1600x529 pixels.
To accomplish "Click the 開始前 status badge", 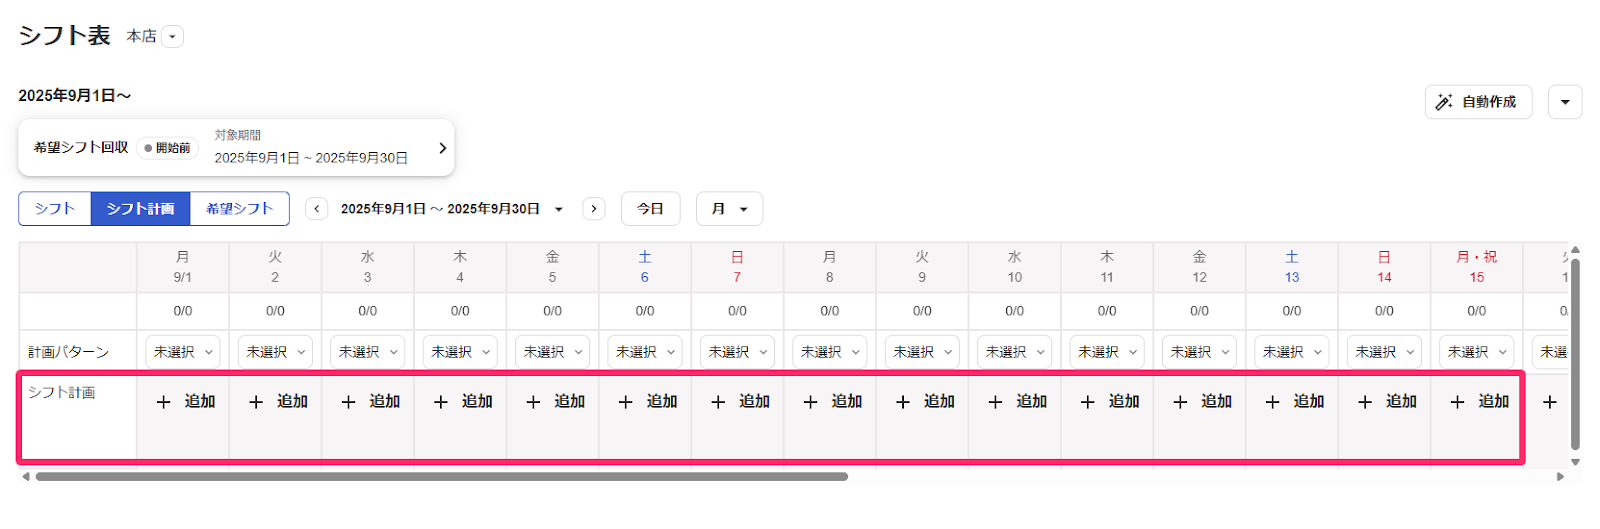I will coord(167,148).
